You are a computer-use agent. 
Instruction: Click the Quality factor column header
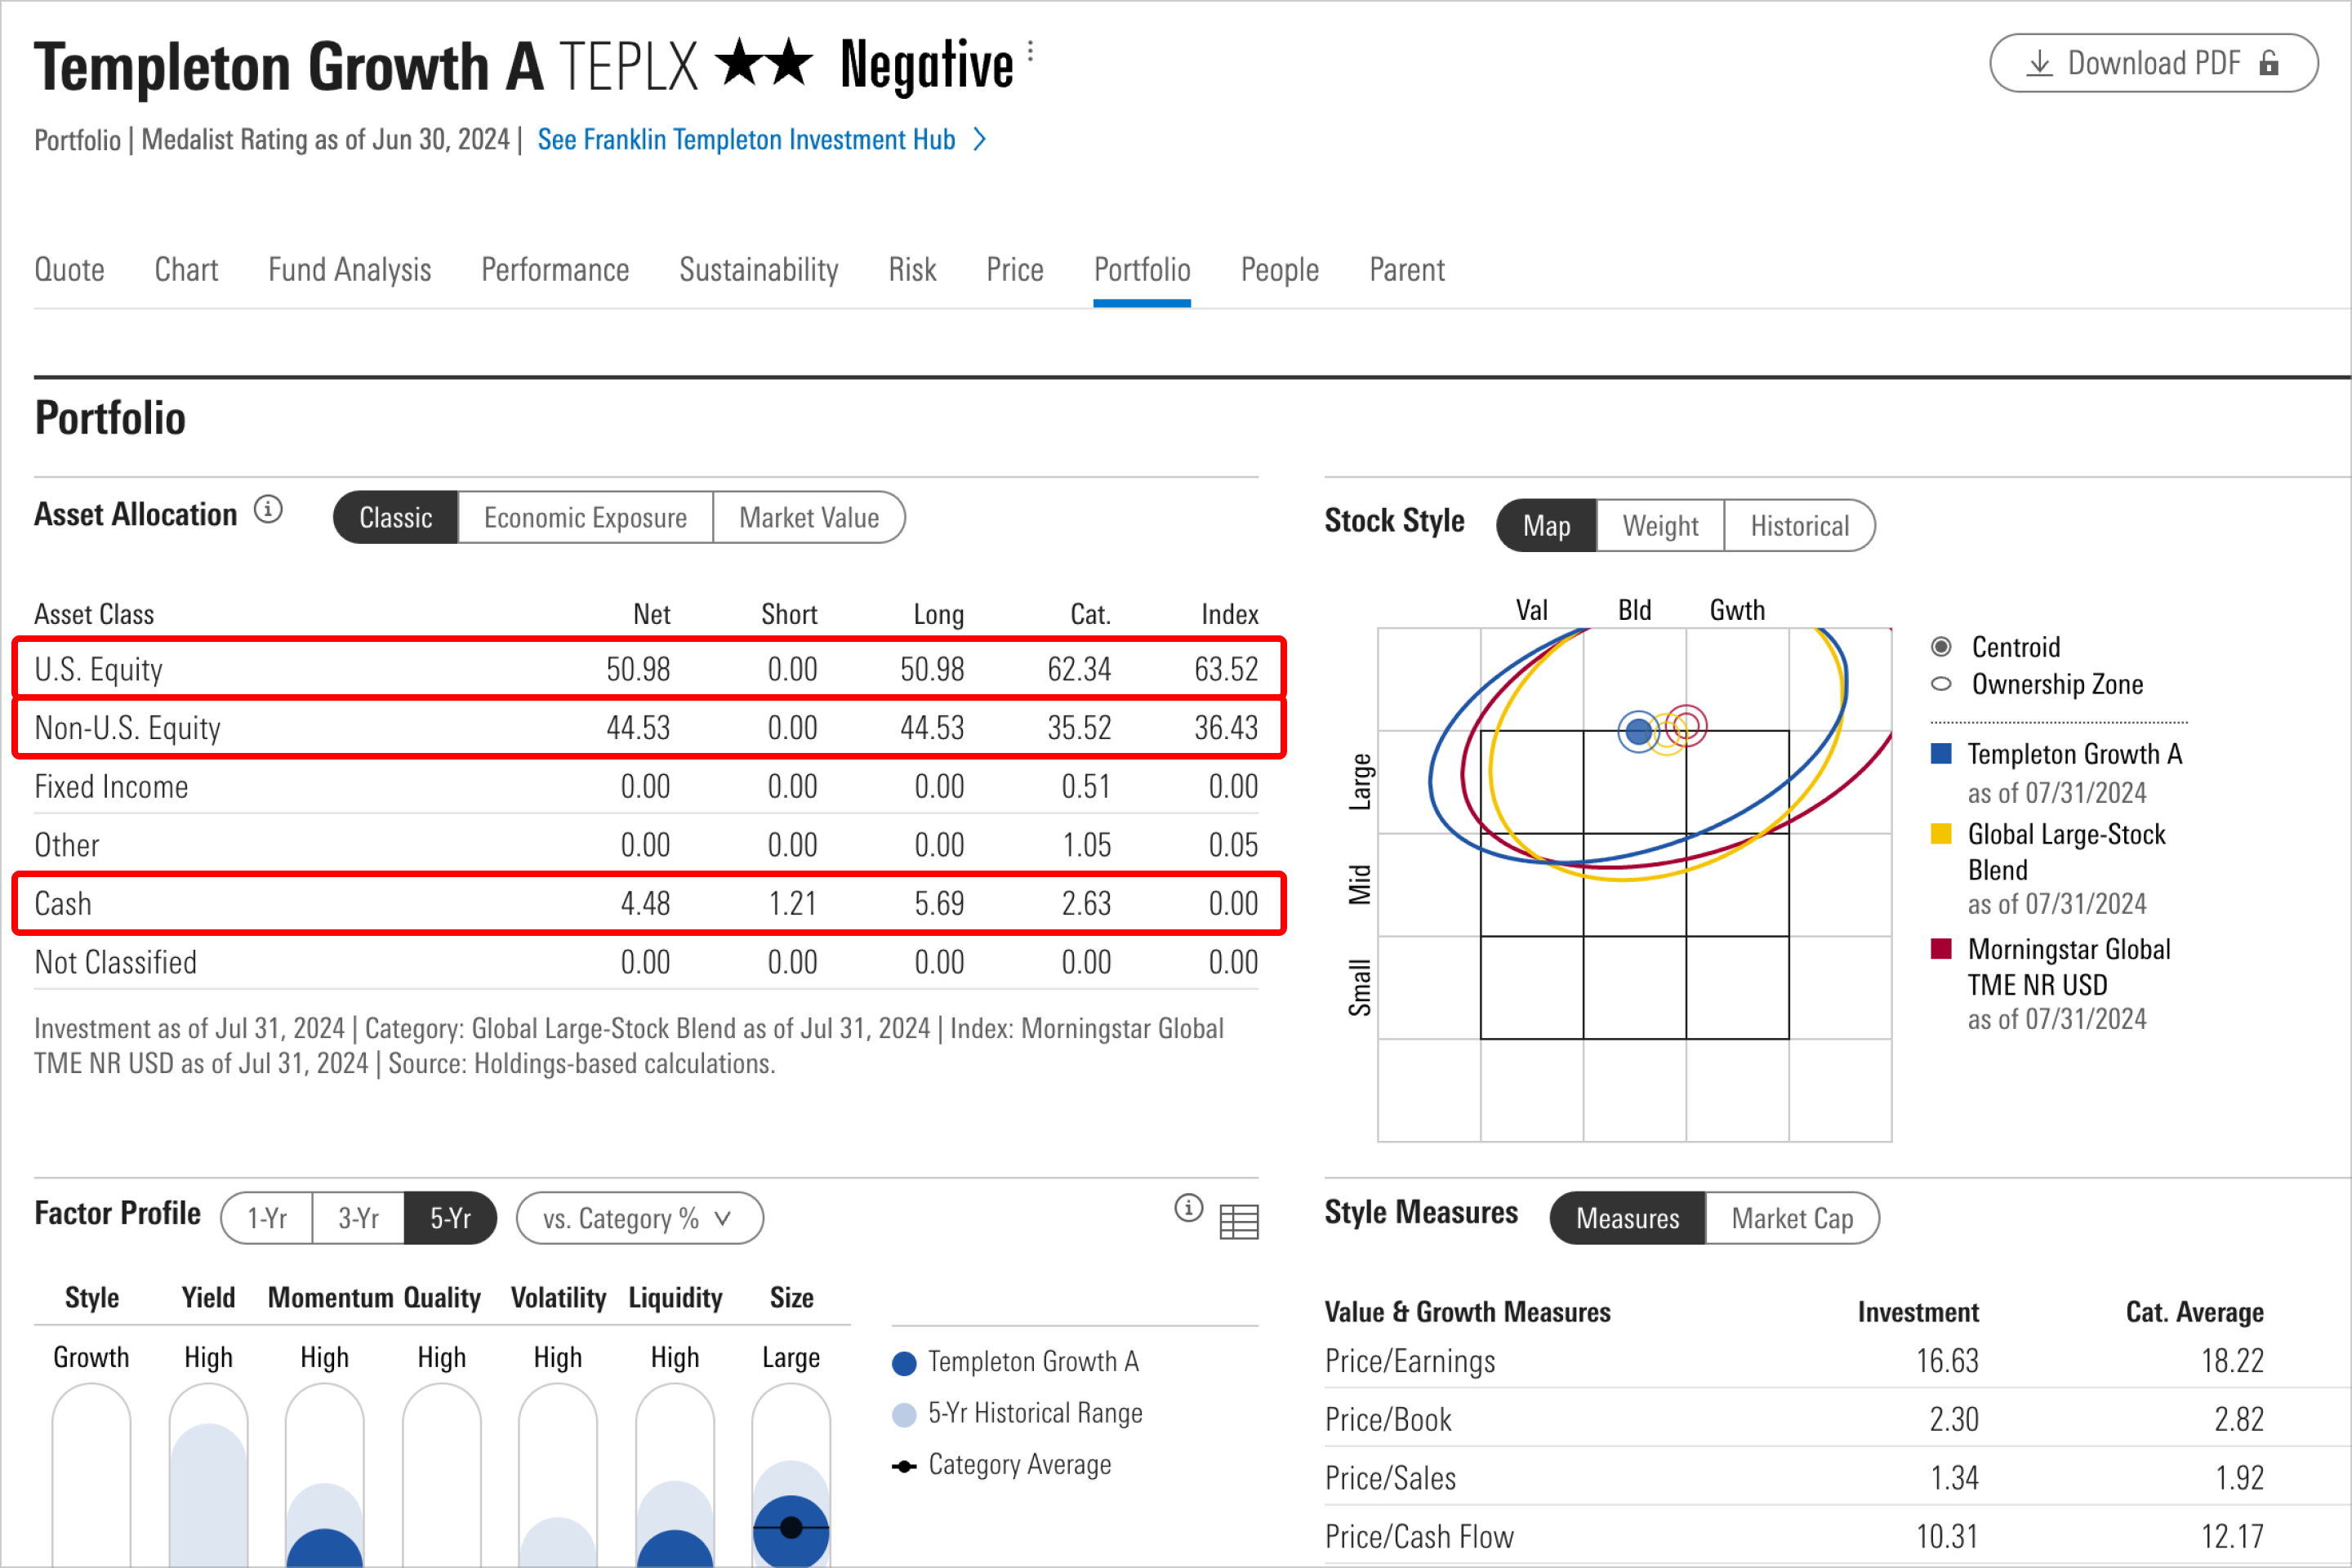click(x=442, y=1298)
